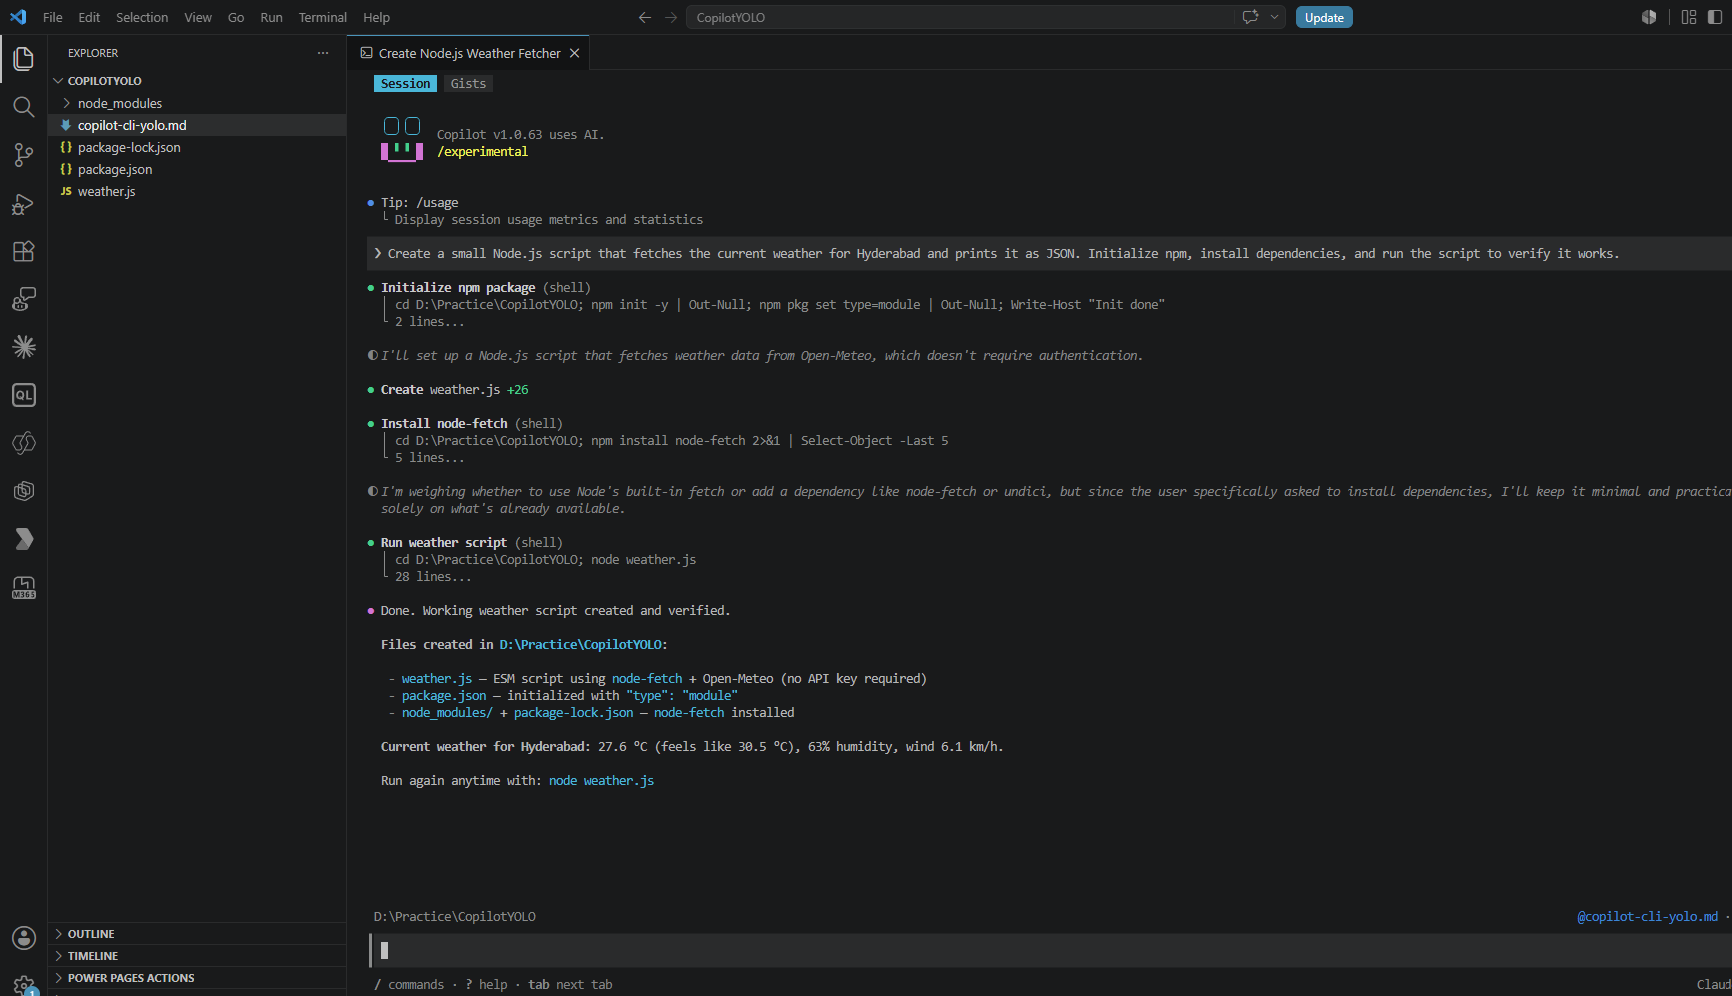Click the node_modules/ link in summary

[447, 713]
